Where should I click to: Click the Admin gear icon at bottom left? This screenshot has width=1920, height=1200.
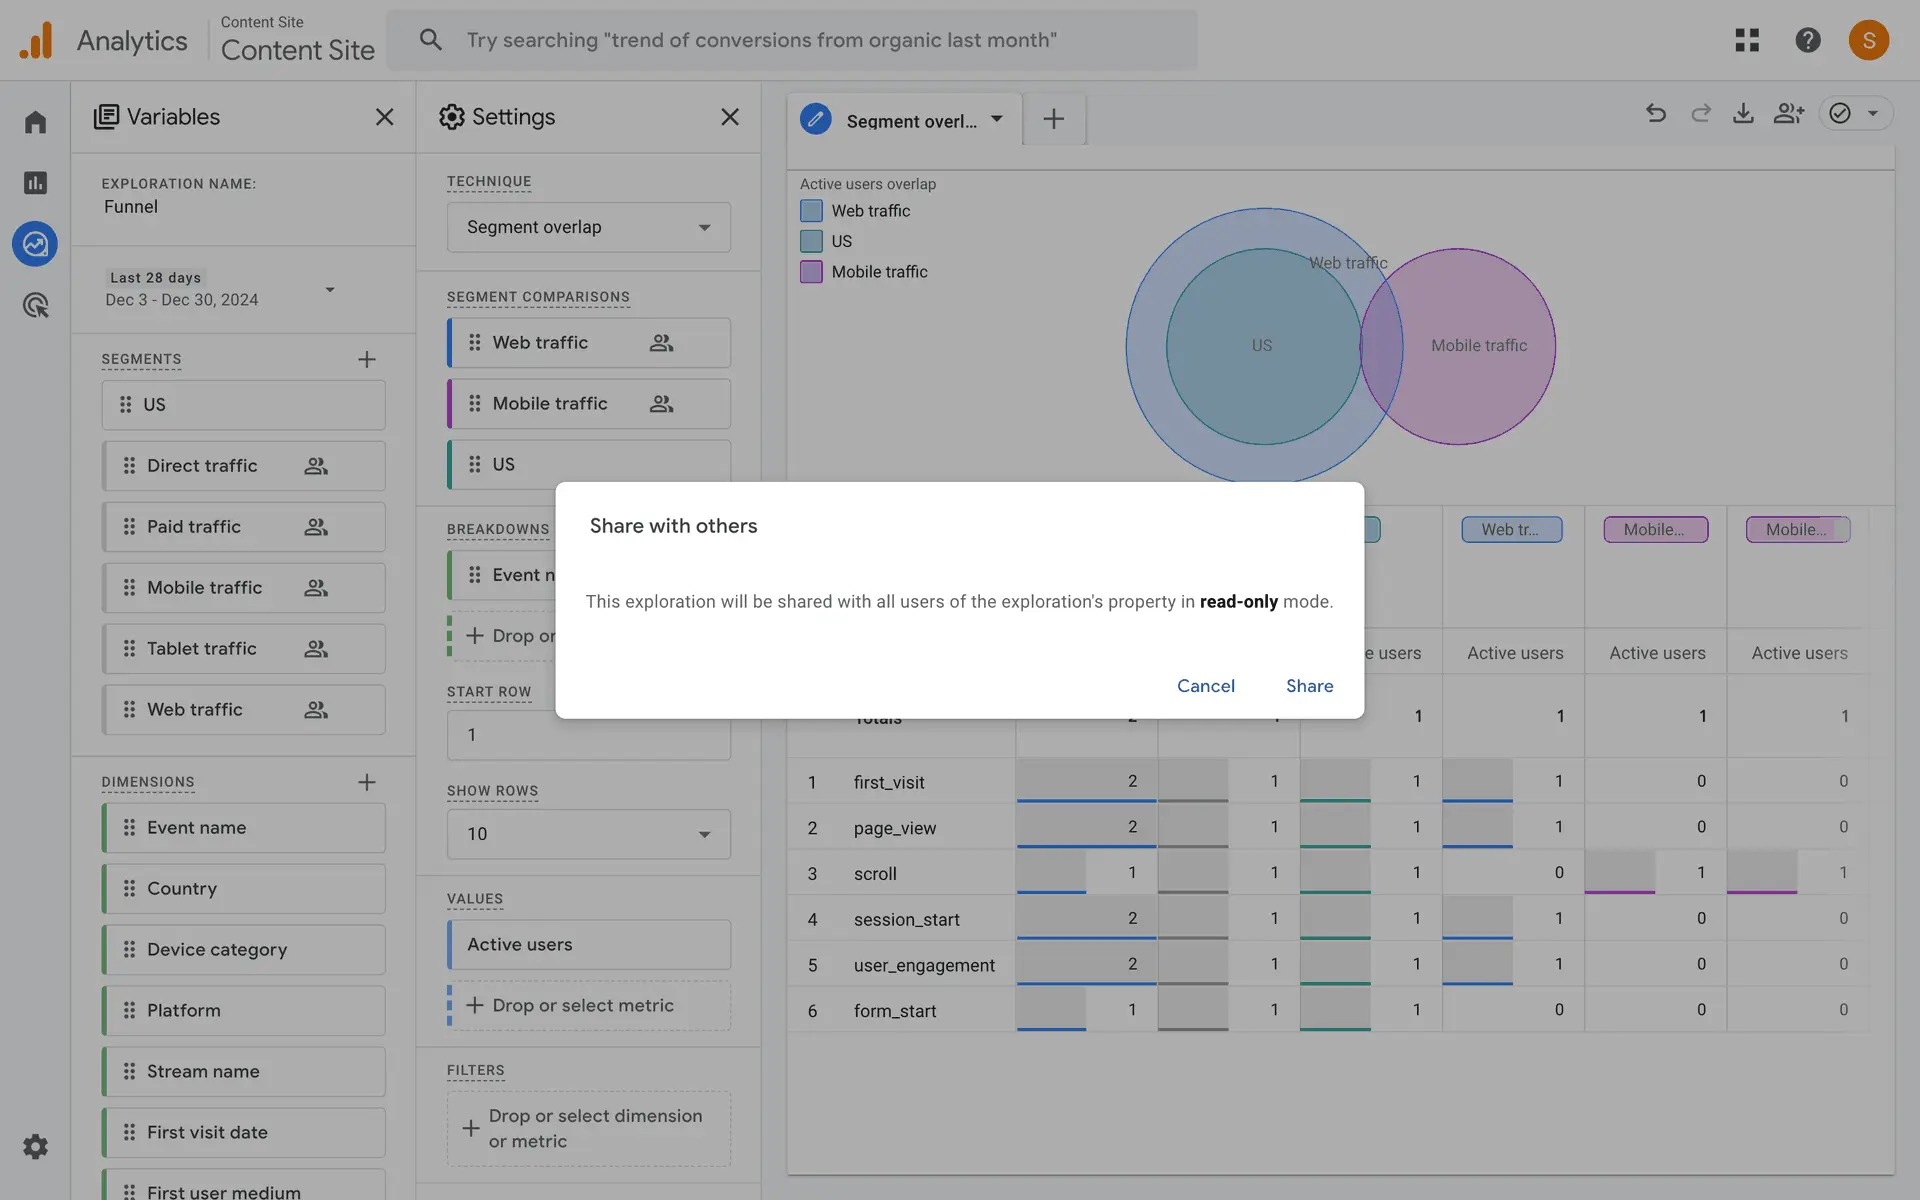[x=36, y=1146]
